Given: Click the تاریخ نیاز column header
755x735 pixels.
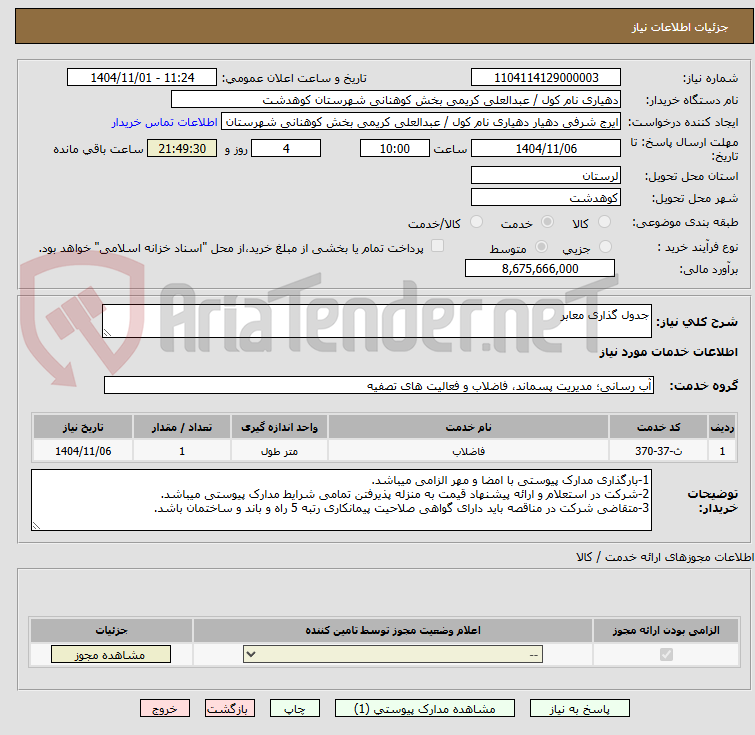Looking at the screenshot, I should [83, 427].
